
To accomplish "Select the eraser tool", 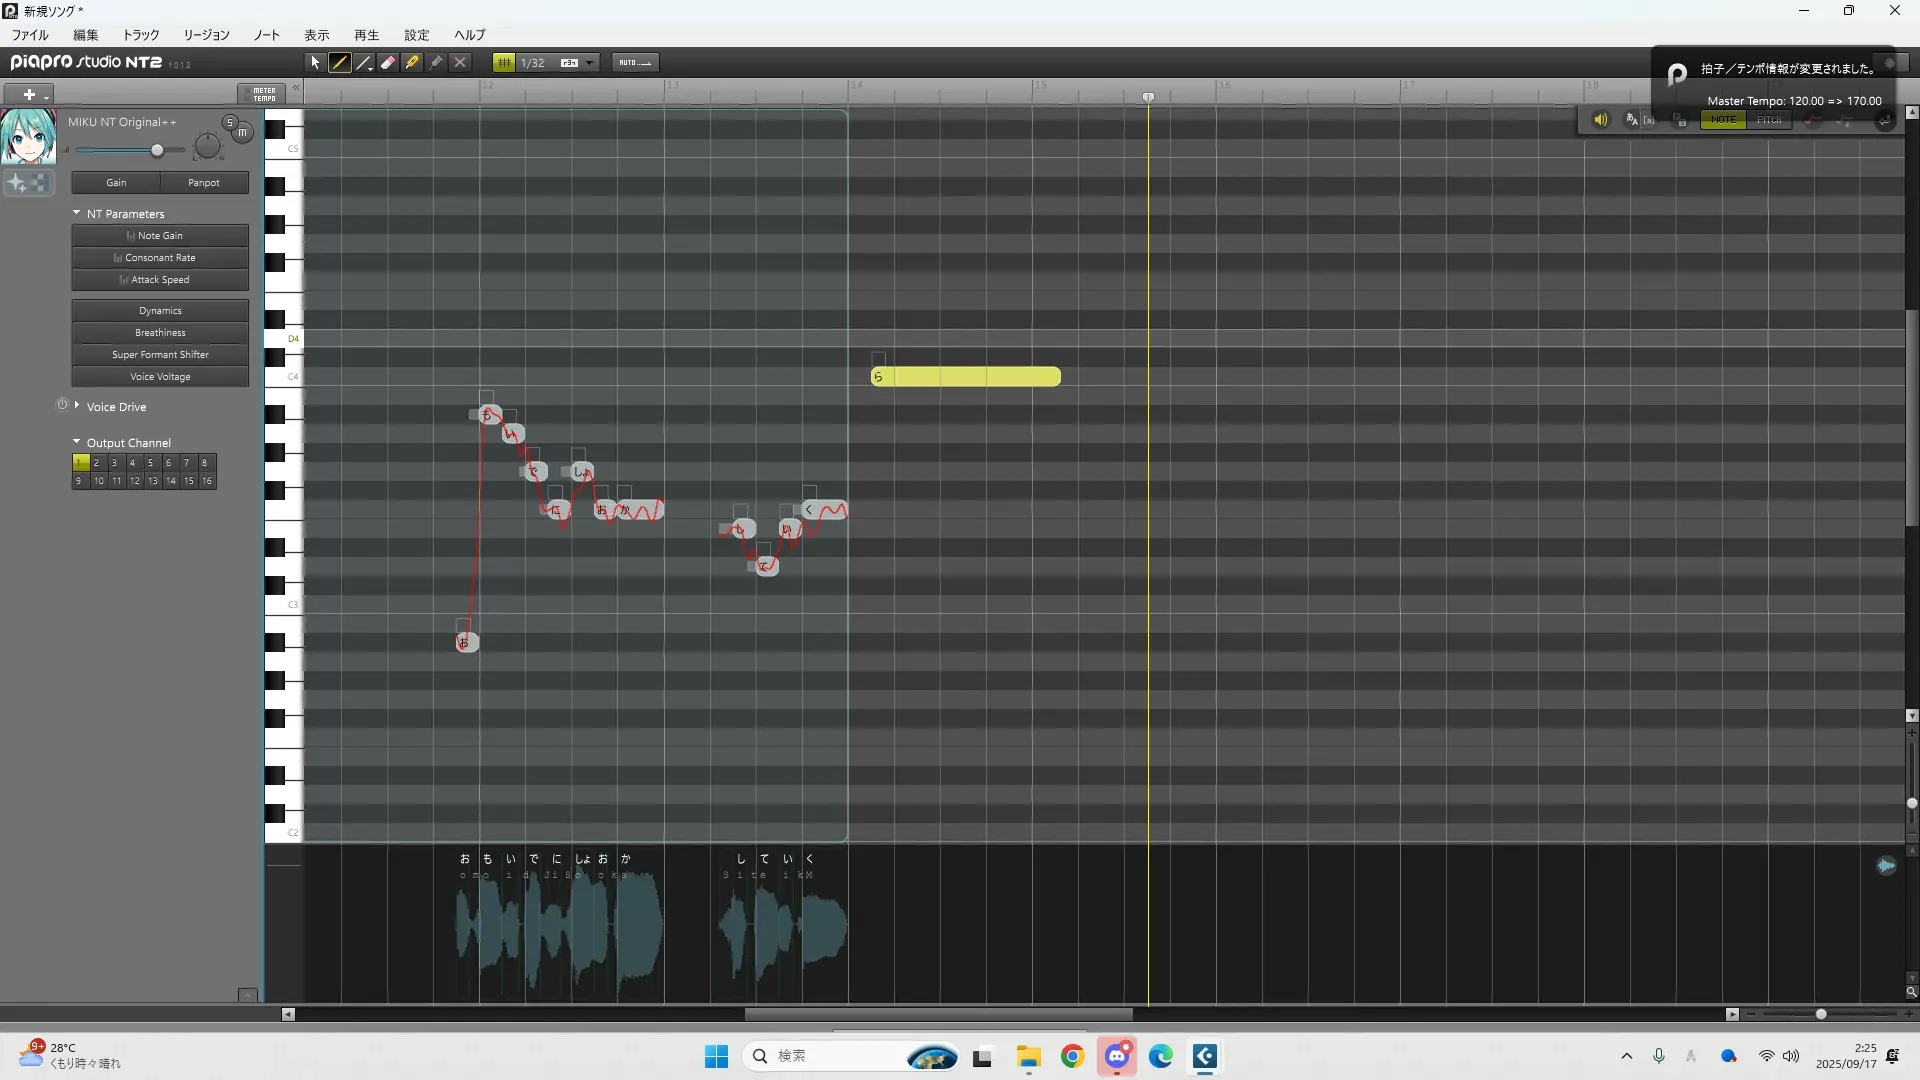I will [388, 62].
